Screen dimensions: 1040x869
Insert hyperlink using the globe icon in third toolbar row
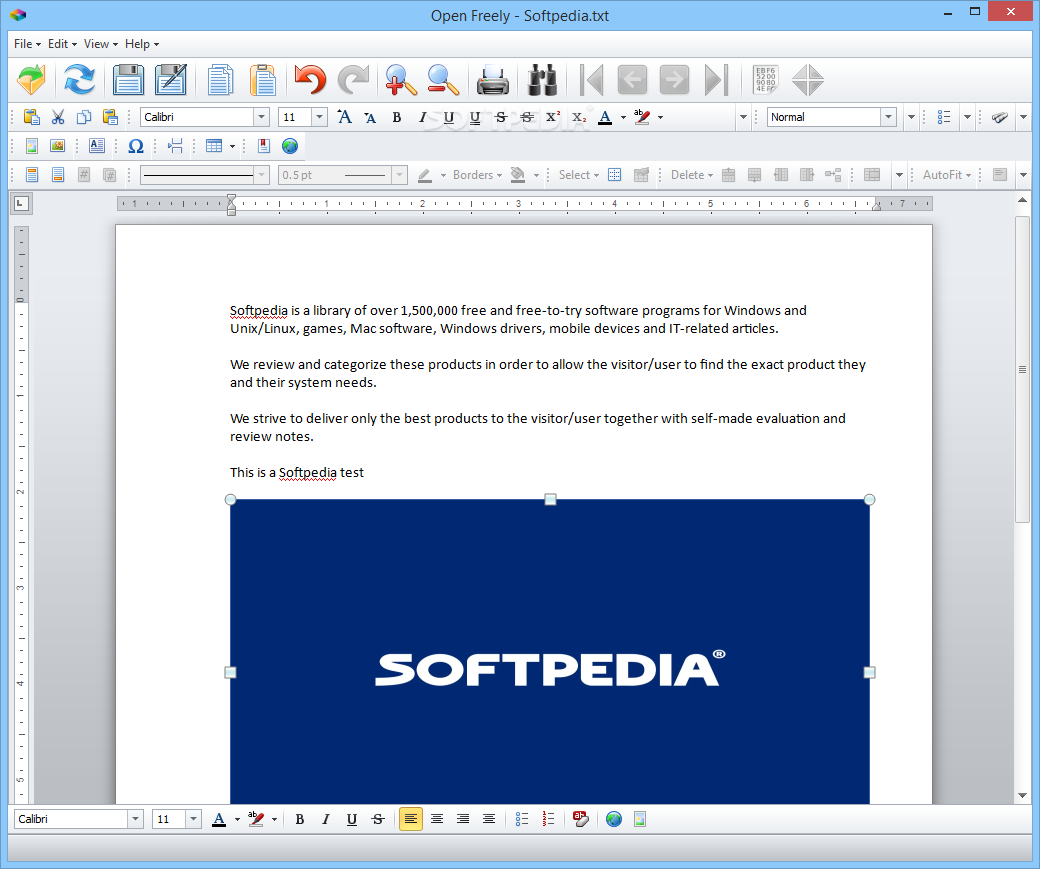point(290,146)
